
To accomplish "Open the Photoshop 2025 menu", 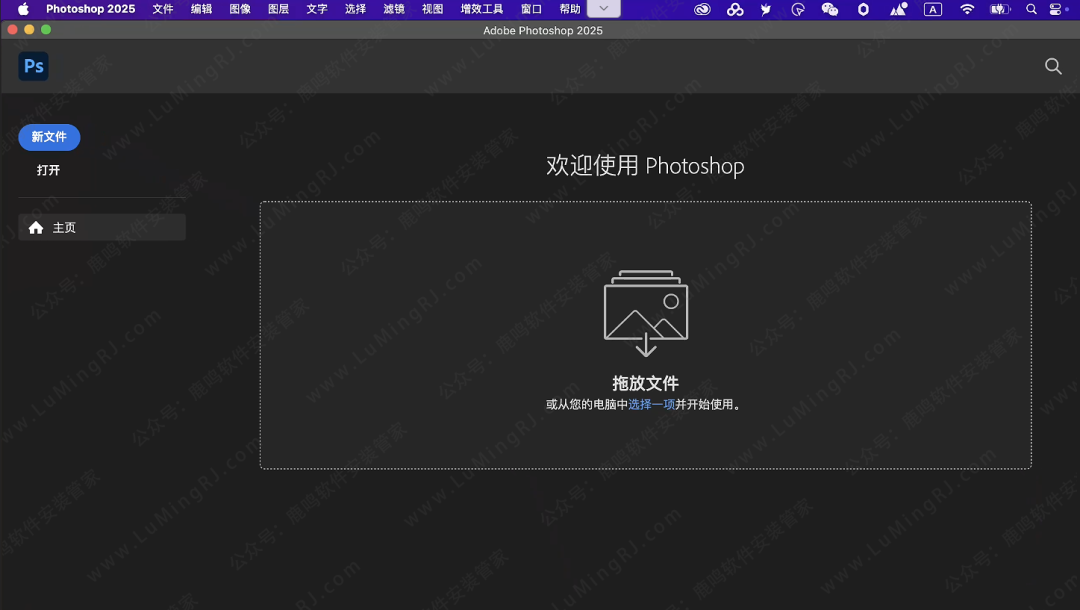I will 90,9.
